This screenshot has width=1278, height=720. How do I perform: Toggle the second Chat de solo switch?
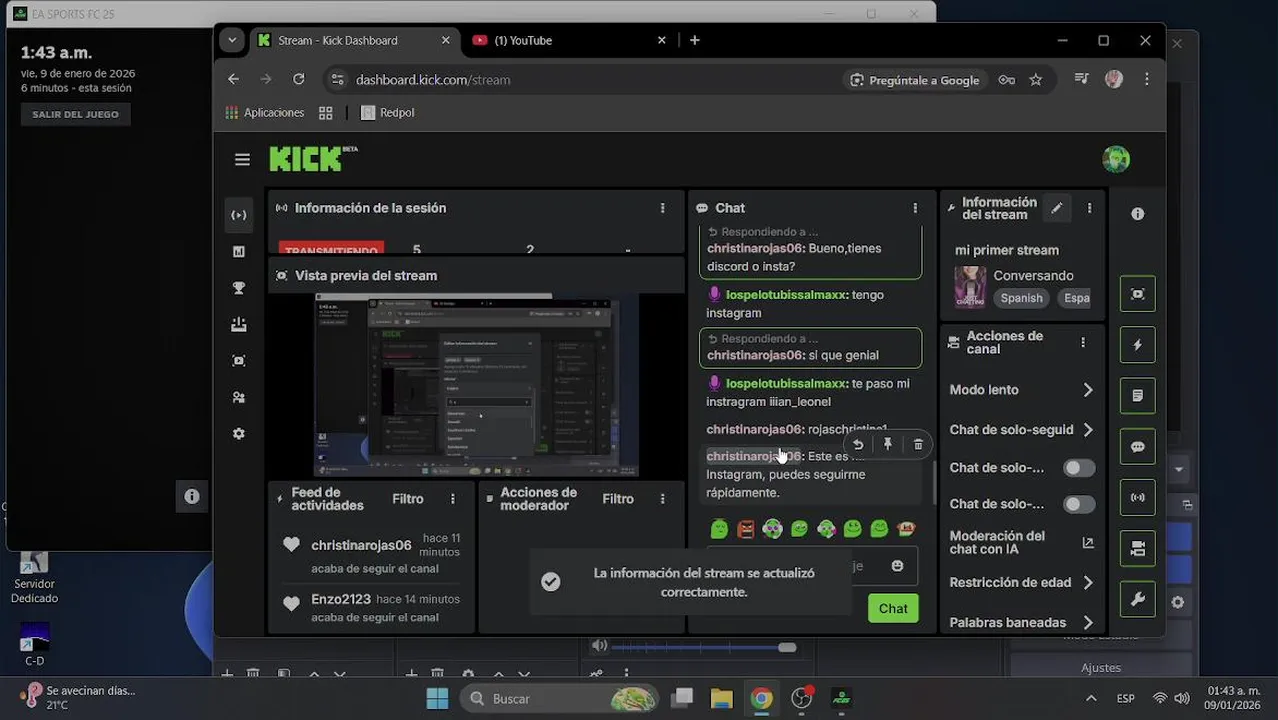pyautogui.click(x=1078, y=504)
